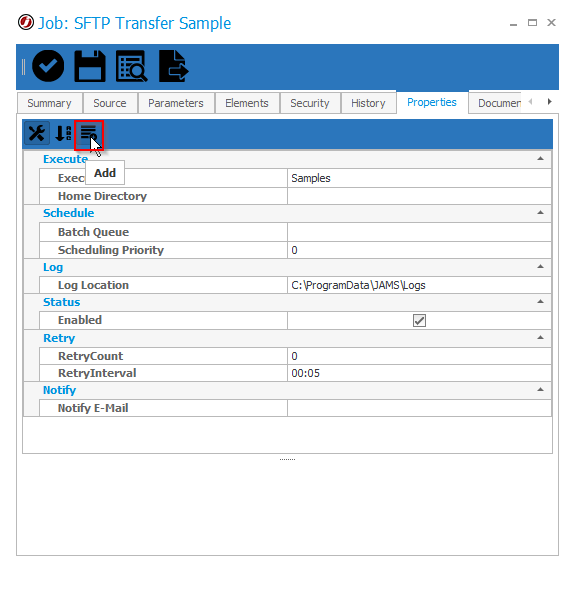The width and height of the screenshot is (572, 597).
Task: Toggle the Enabled checkbox
Action: tap(419, 321)
